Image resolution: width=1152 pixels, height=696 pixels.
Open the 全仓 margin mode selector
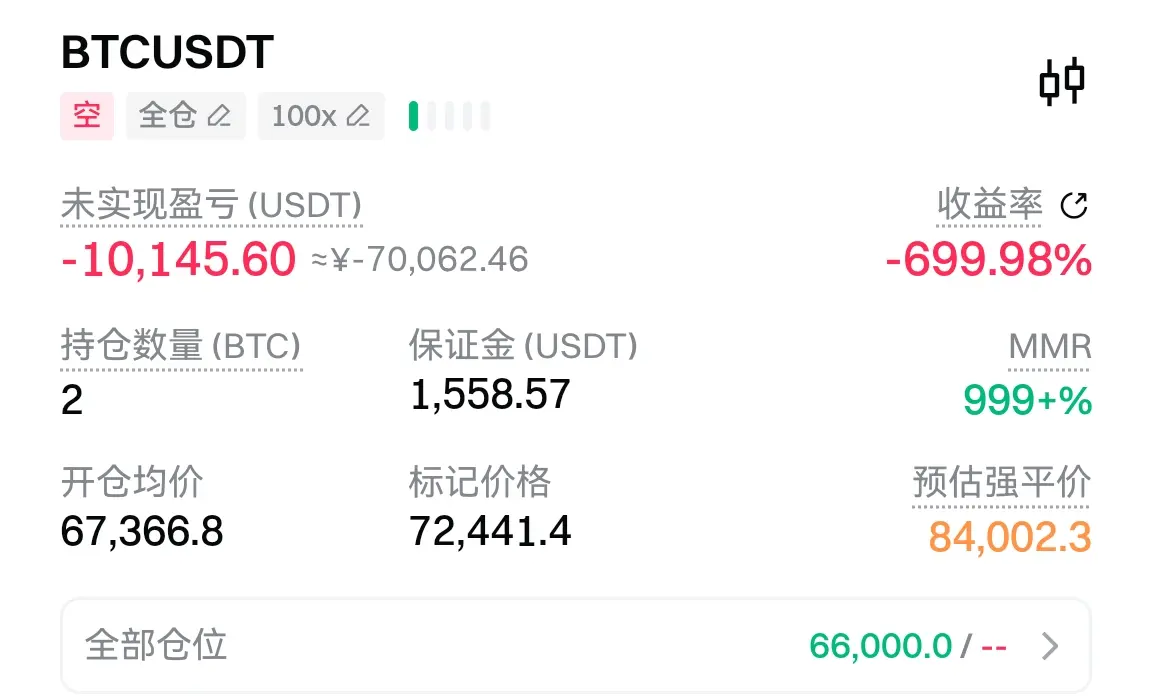pos(168,116)
